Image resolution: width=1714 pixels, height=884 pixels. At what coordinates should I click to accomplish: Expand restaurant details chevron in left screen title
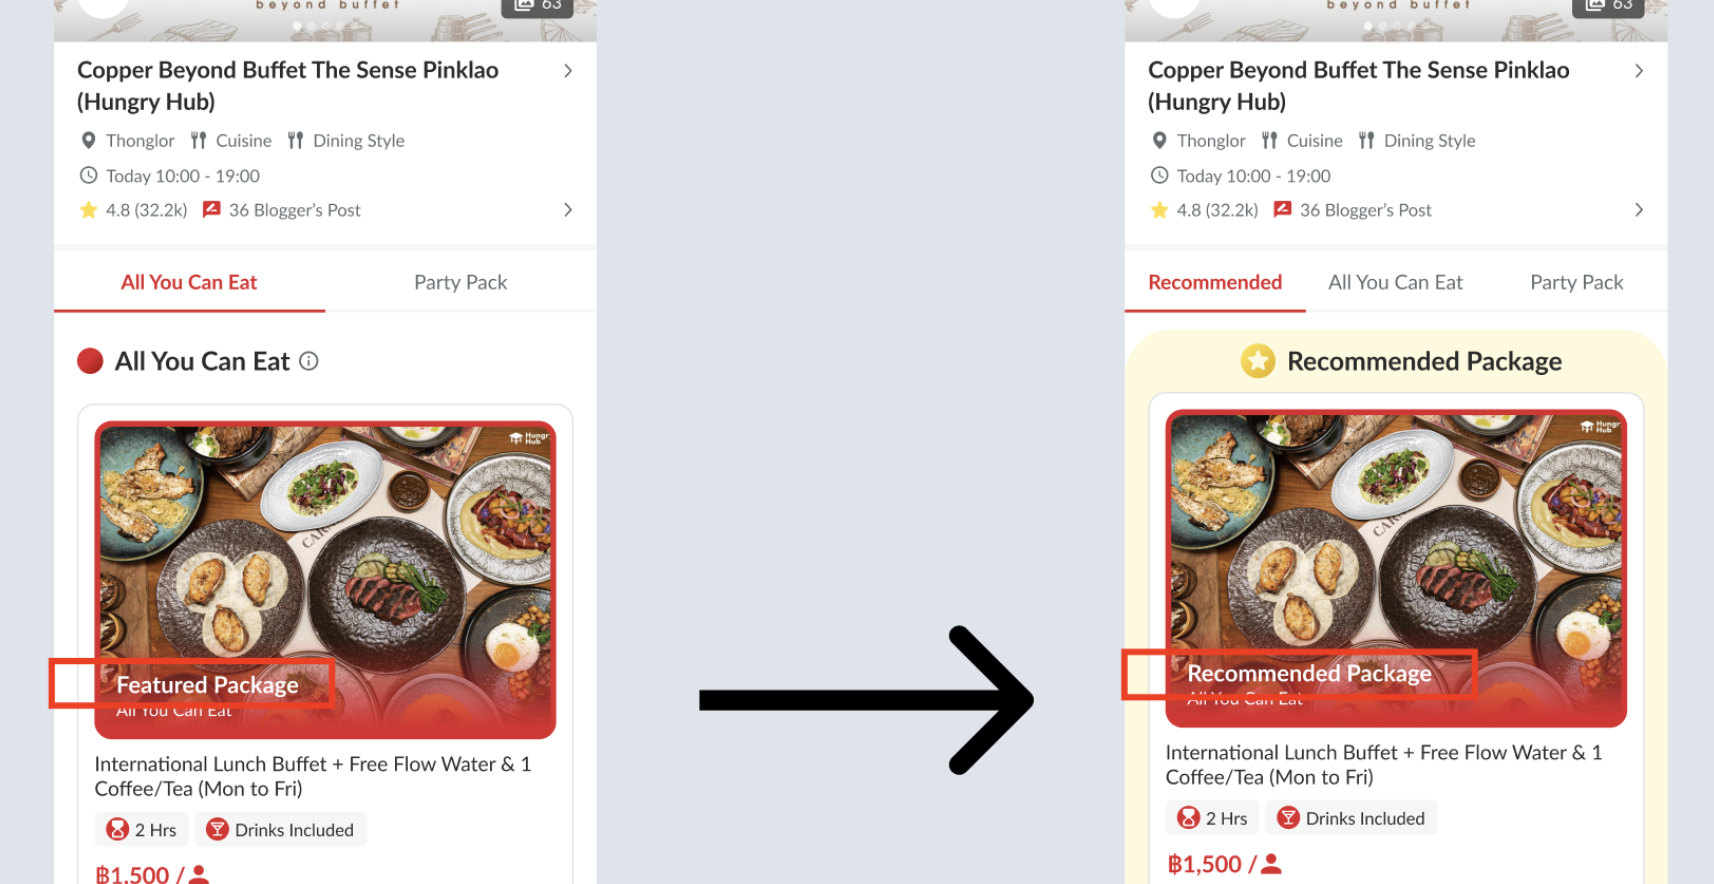click(568, 71)
